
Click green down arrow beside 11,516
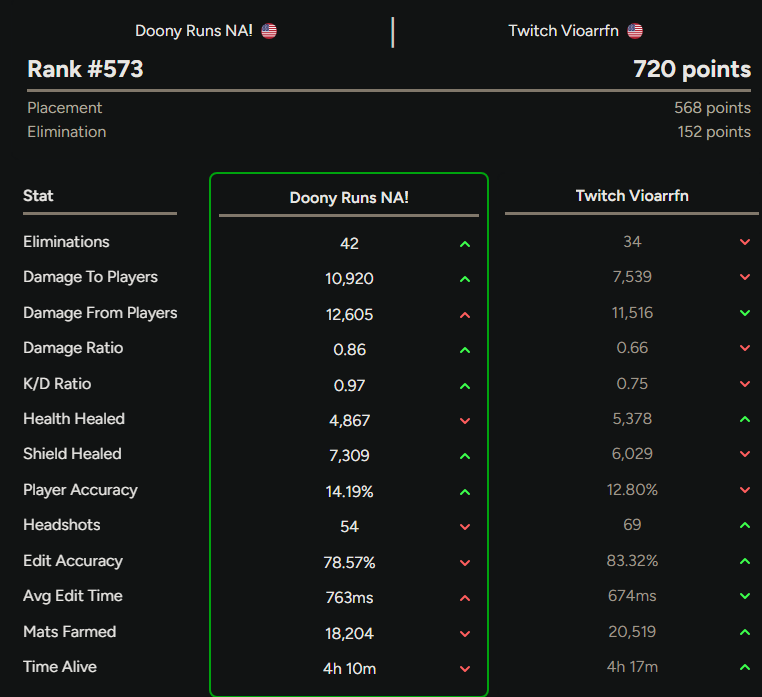(745, 313)
